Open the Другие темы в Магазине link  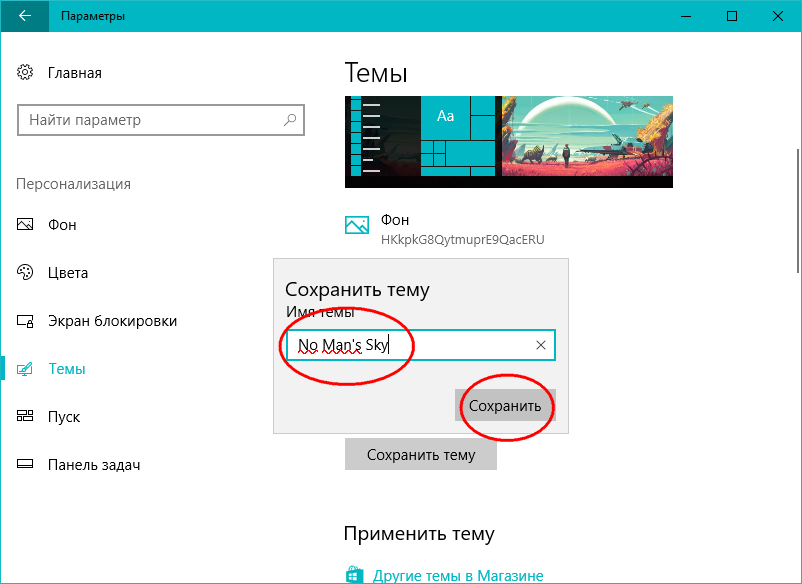458,575
